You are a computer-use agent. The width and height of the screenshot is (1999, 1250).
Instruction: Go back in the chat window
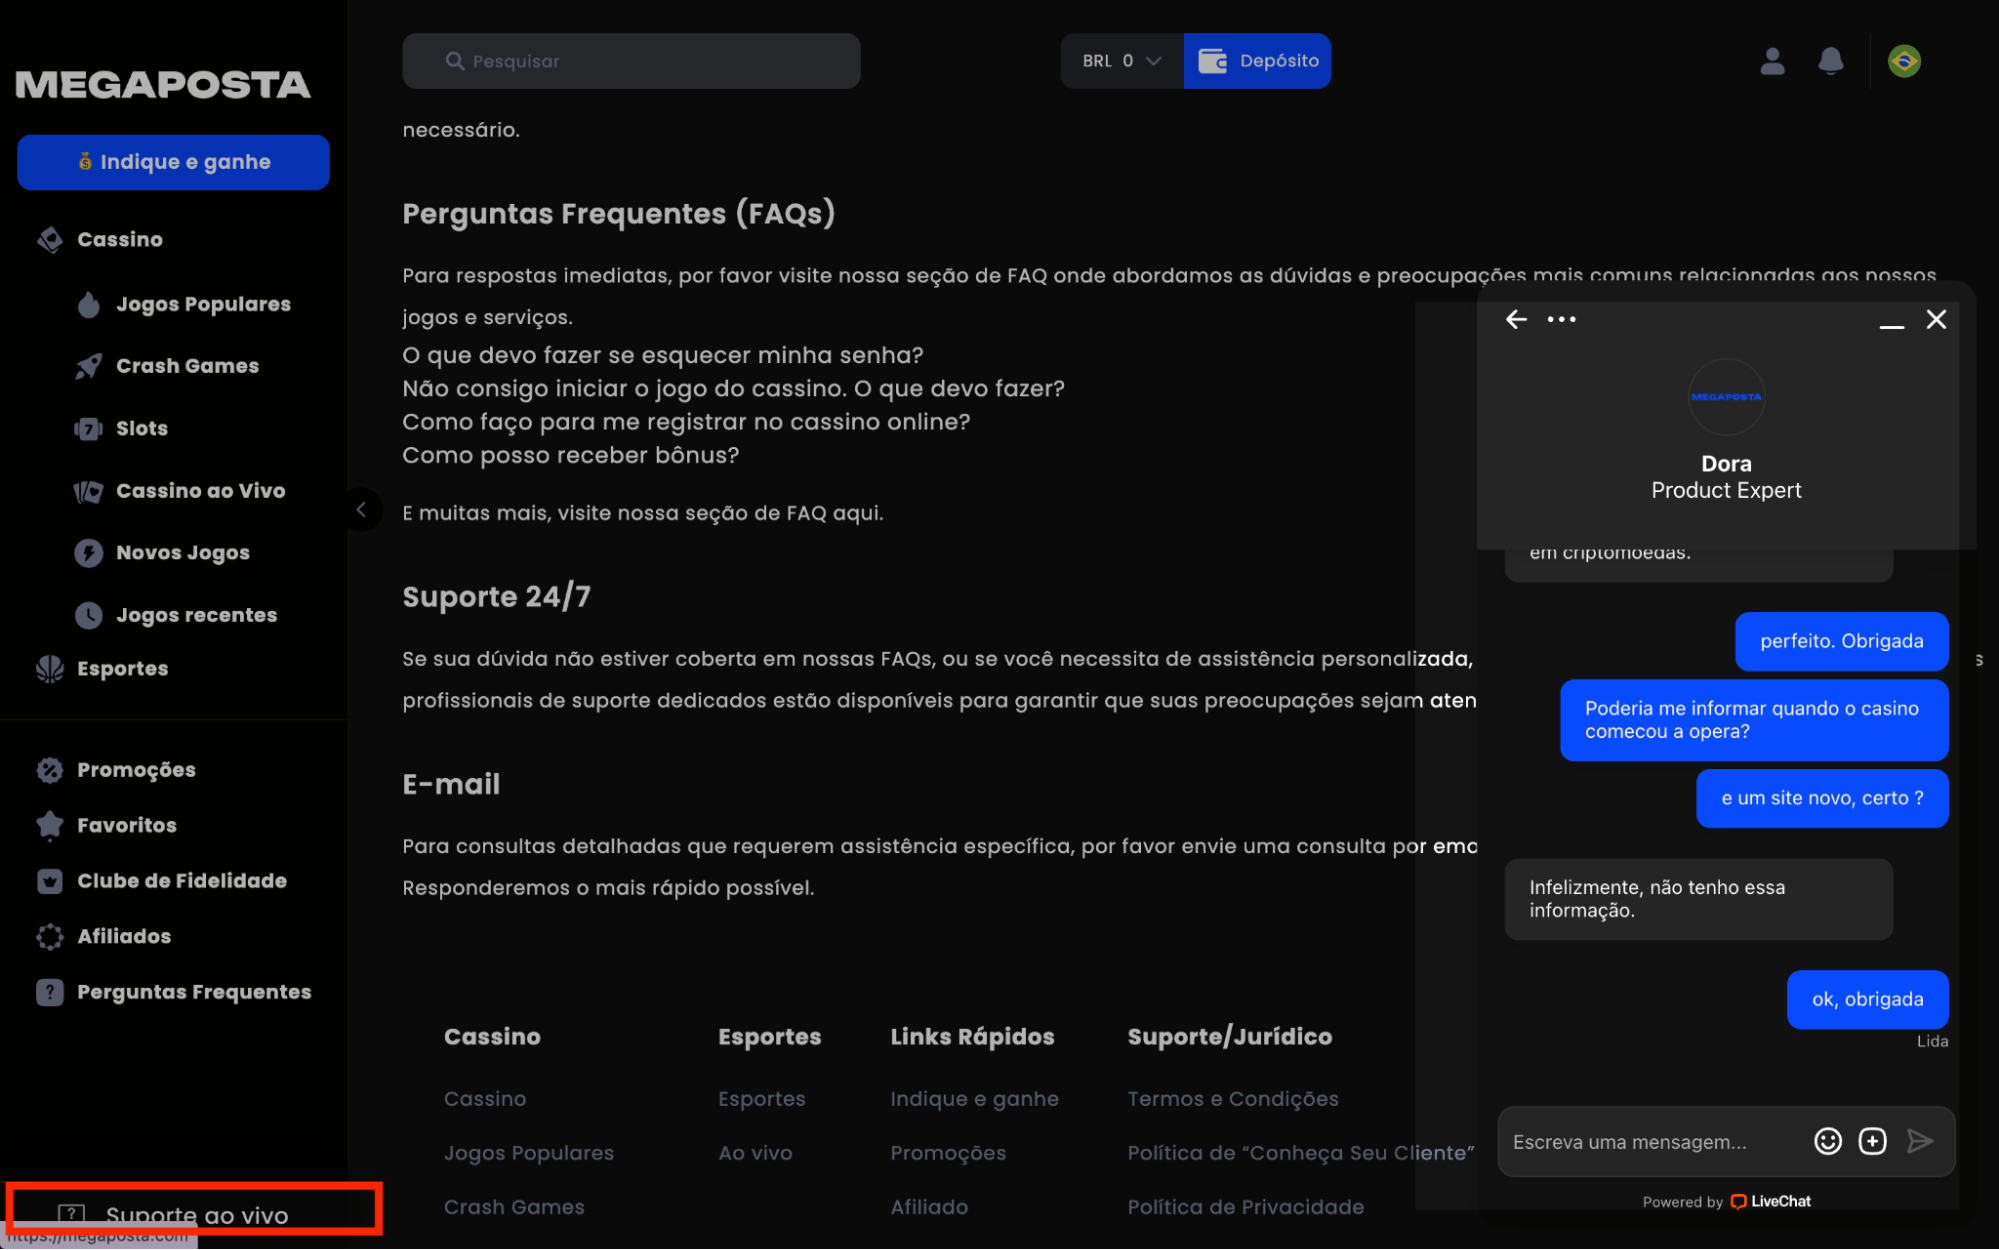1516,319
